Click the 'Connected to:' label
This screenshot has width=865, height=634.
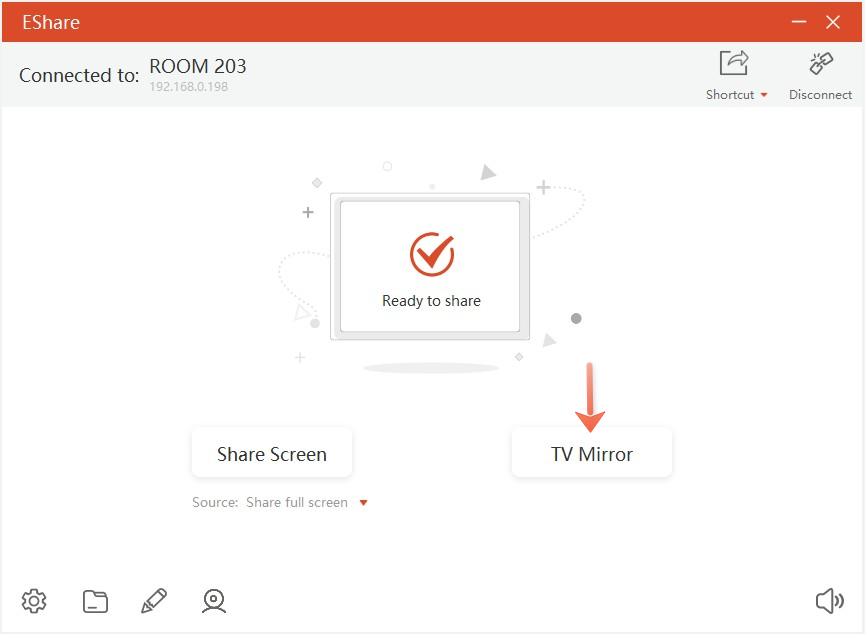(x=79, y=76)
